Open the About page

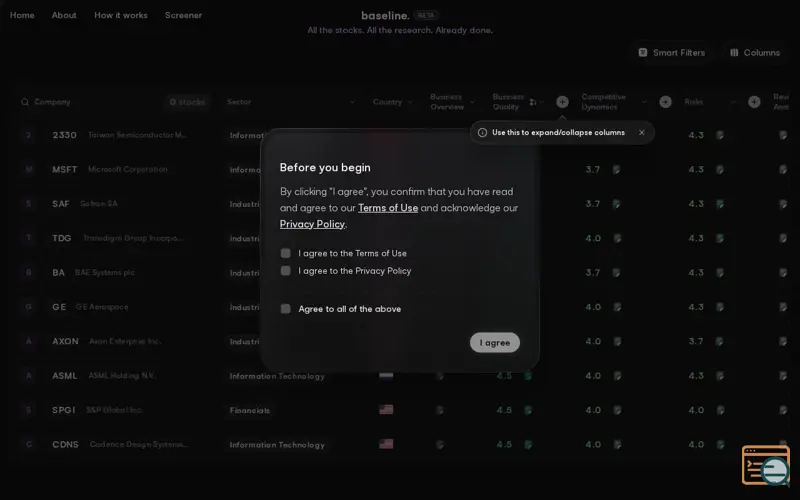tap(64, 15)
